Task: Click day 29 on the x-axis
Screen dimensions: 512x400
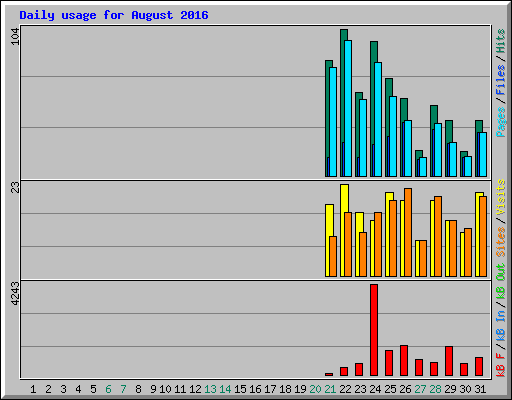Action: pos(450,389)
